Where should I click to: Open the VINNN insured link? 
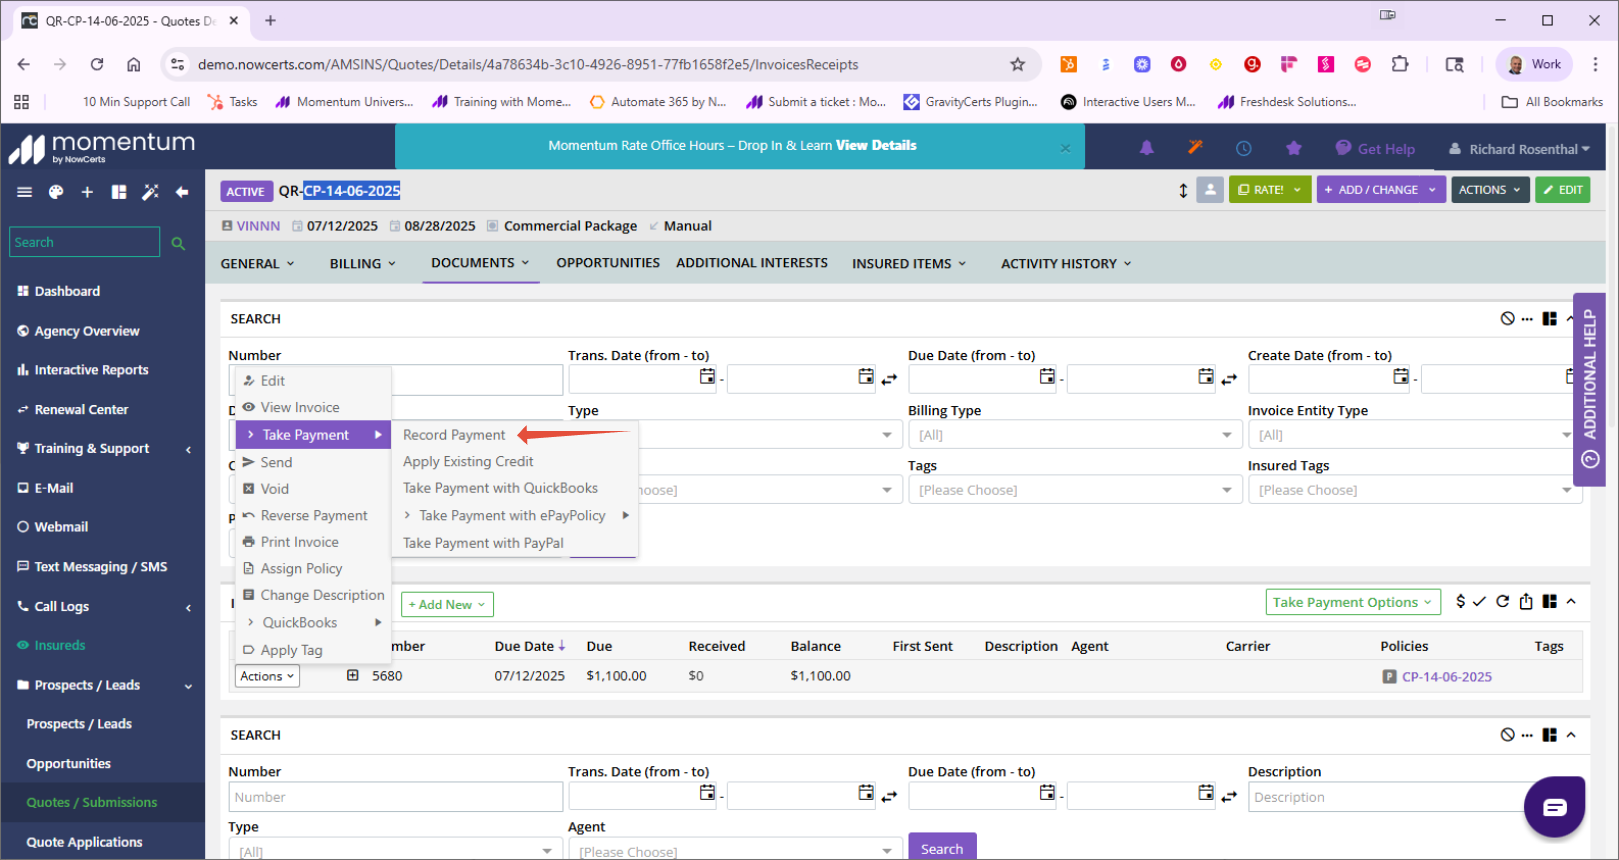[x=258, y=226]
